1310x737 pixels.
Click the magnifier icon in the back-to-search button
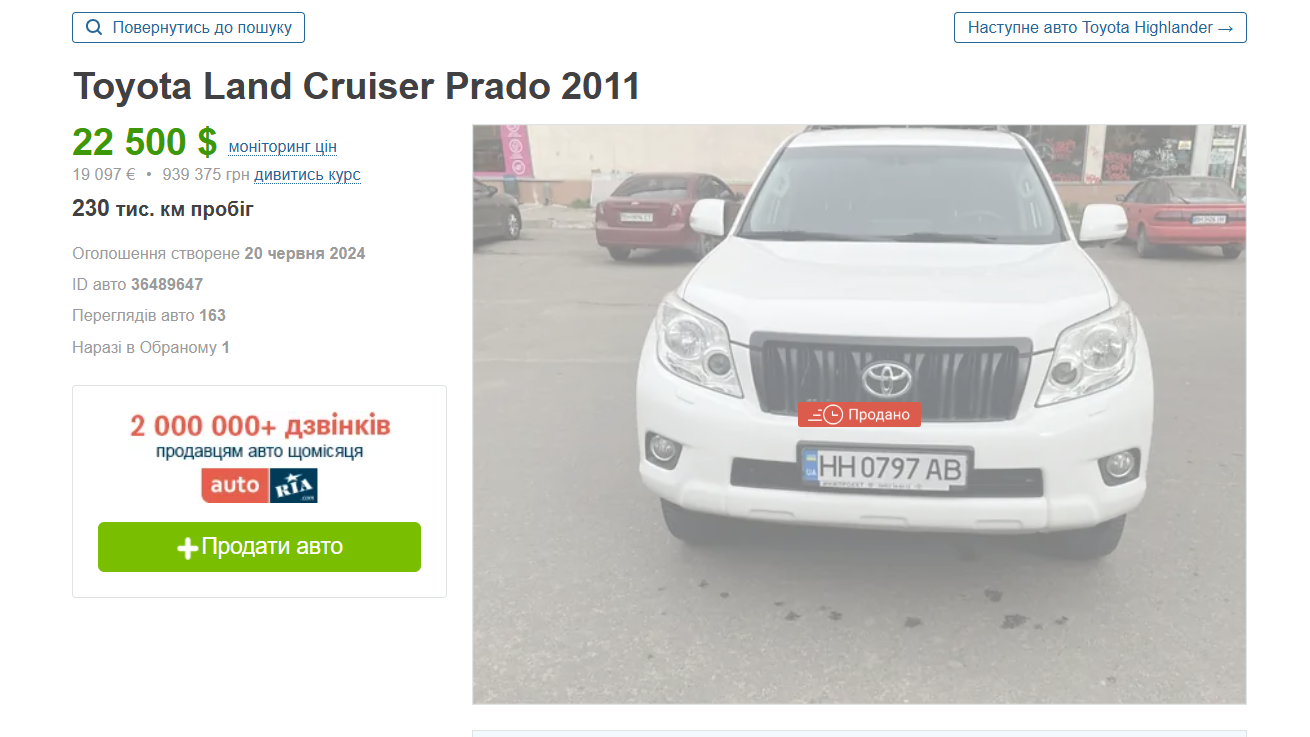pos(95,28)
